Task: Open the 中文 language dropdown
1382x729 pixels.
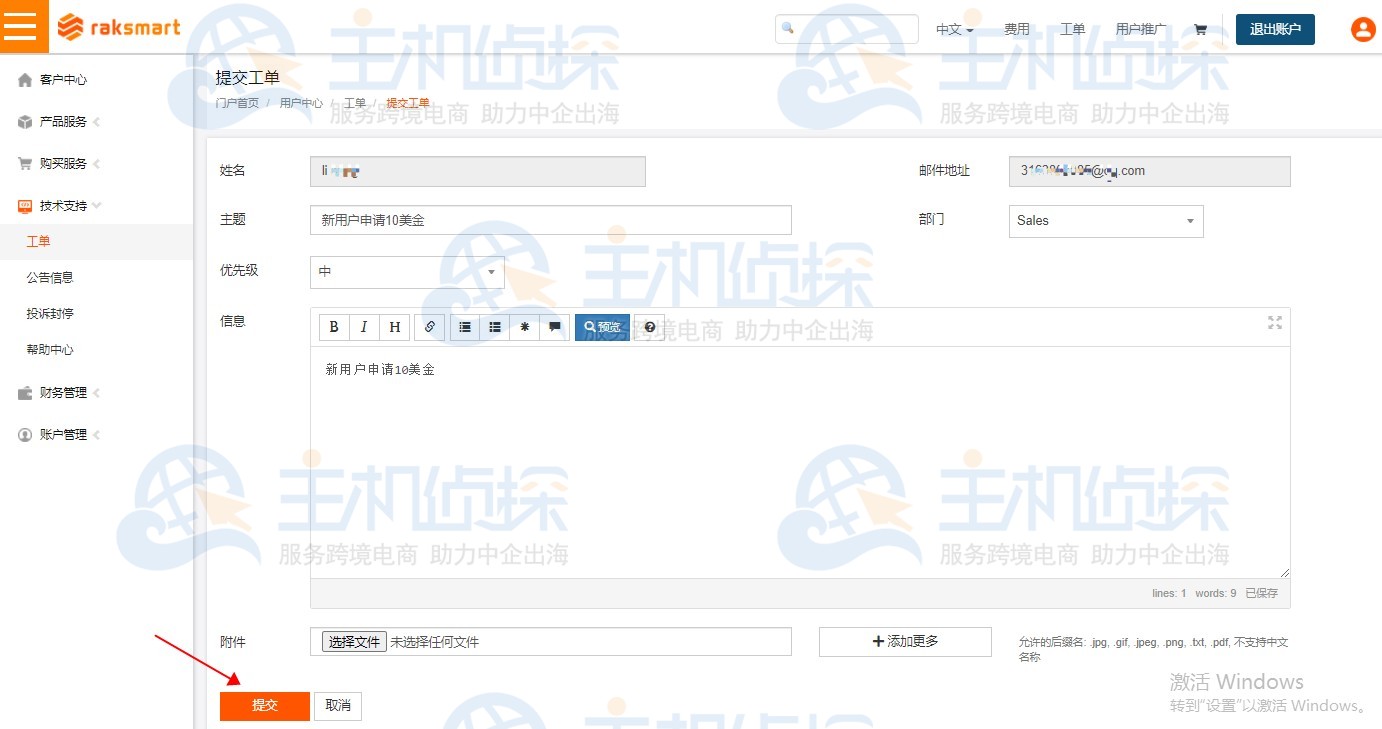Action: [953, 29]
